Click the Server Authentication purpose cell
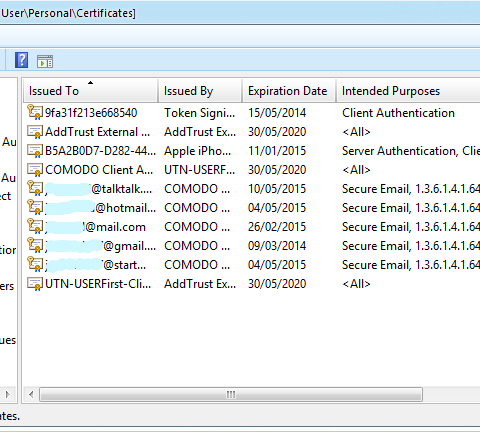The height and width of the screenshot is (432, 480). [411, 151]
